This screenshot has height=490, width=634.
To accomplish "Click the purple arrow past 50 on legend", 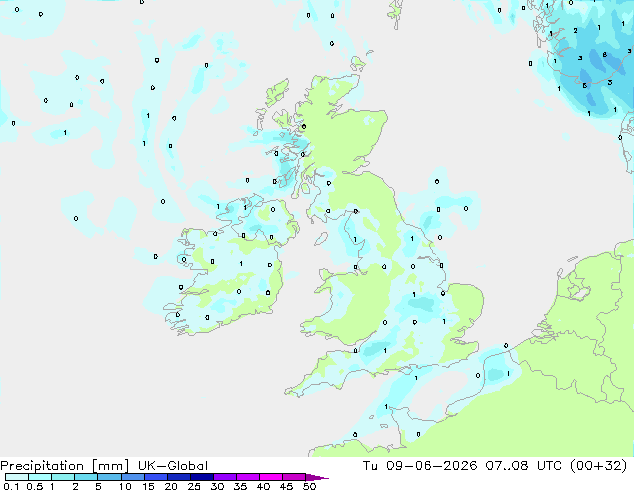I will (x=317, y=477).
